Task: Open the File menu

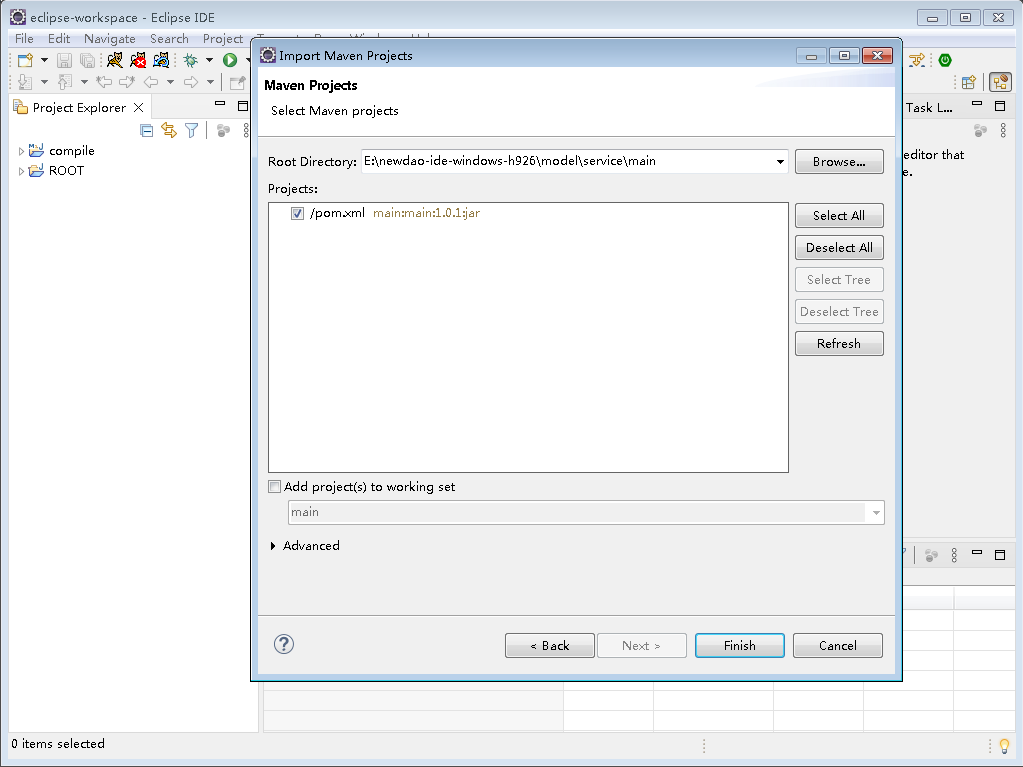Action: tap(24, 38)
